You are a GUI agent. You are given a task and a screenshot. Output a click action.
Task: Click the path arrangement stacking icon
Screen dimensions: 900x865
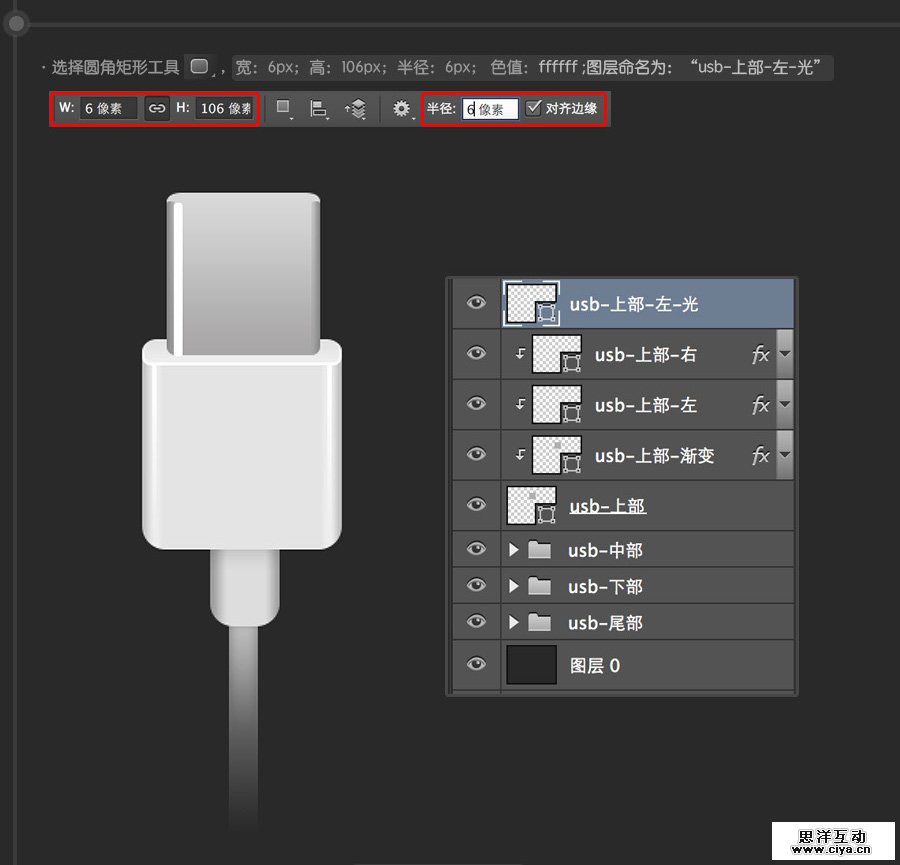click(360, 107)
